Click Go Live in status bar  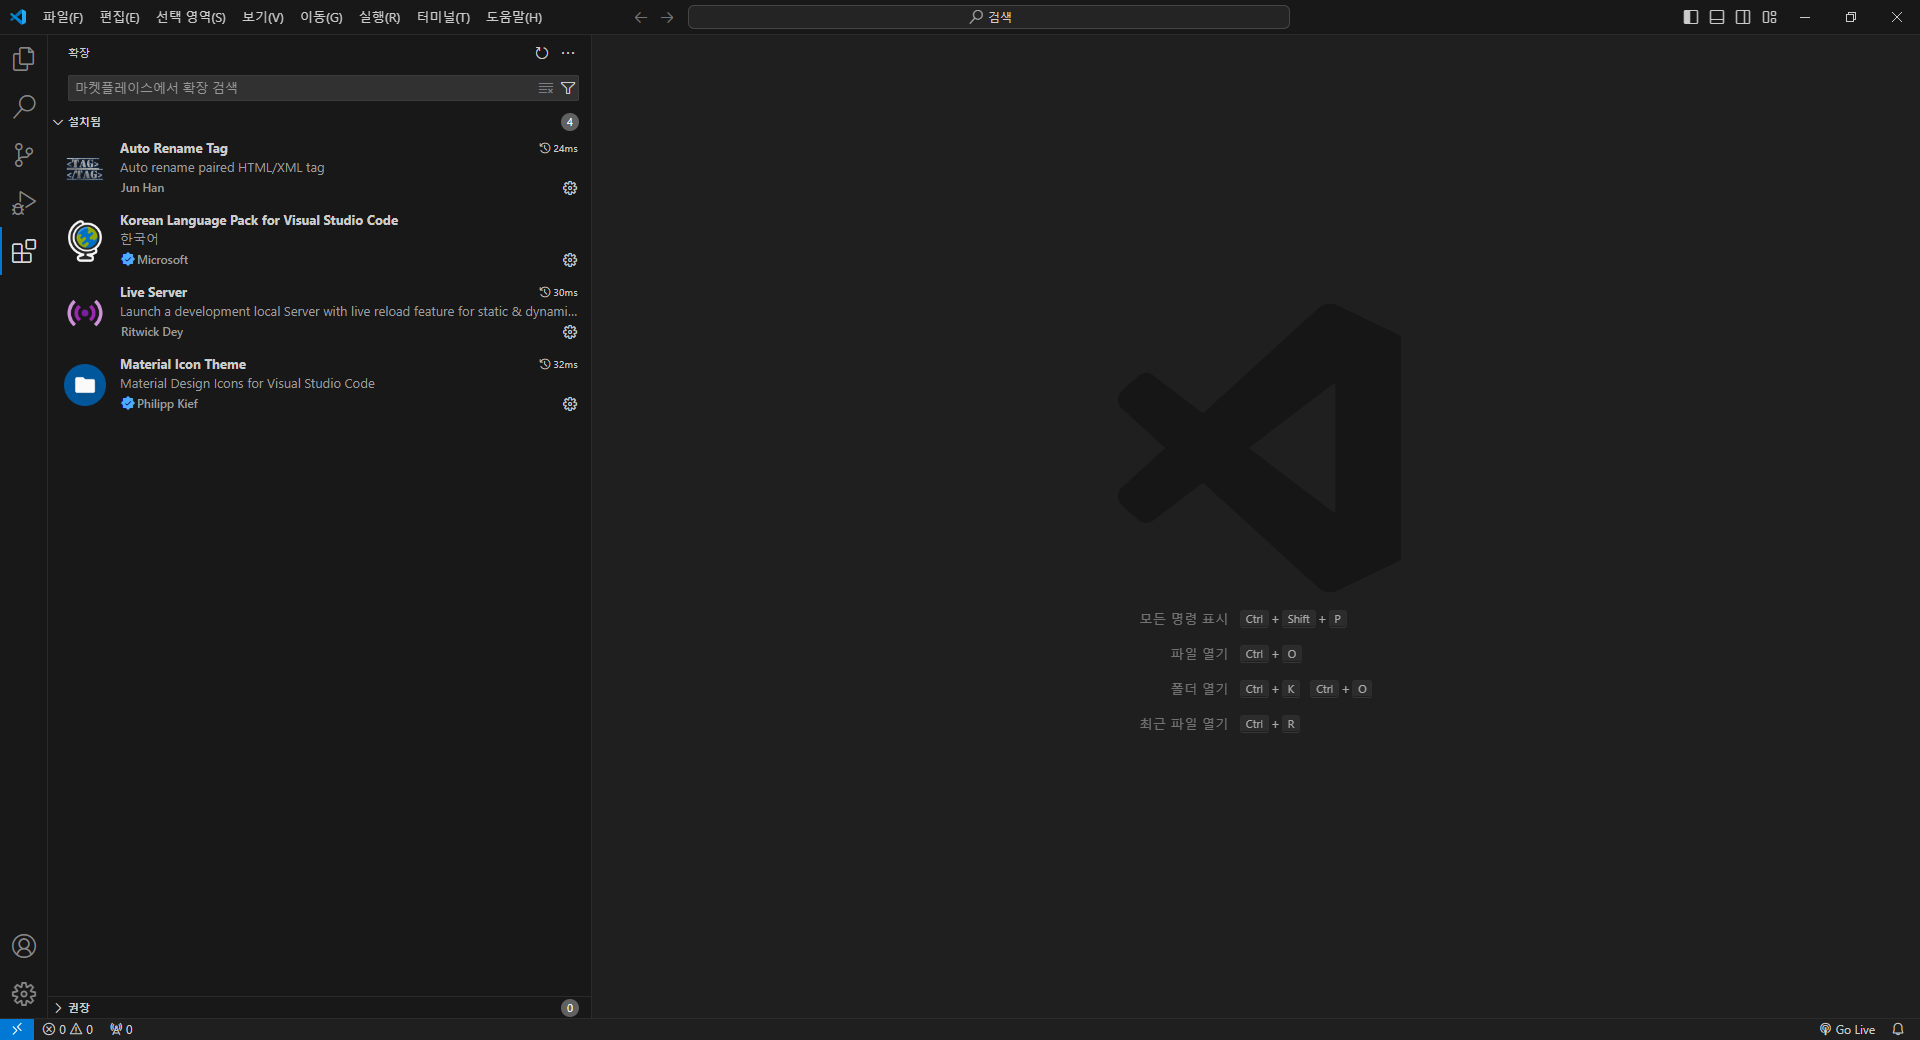1847,1029
